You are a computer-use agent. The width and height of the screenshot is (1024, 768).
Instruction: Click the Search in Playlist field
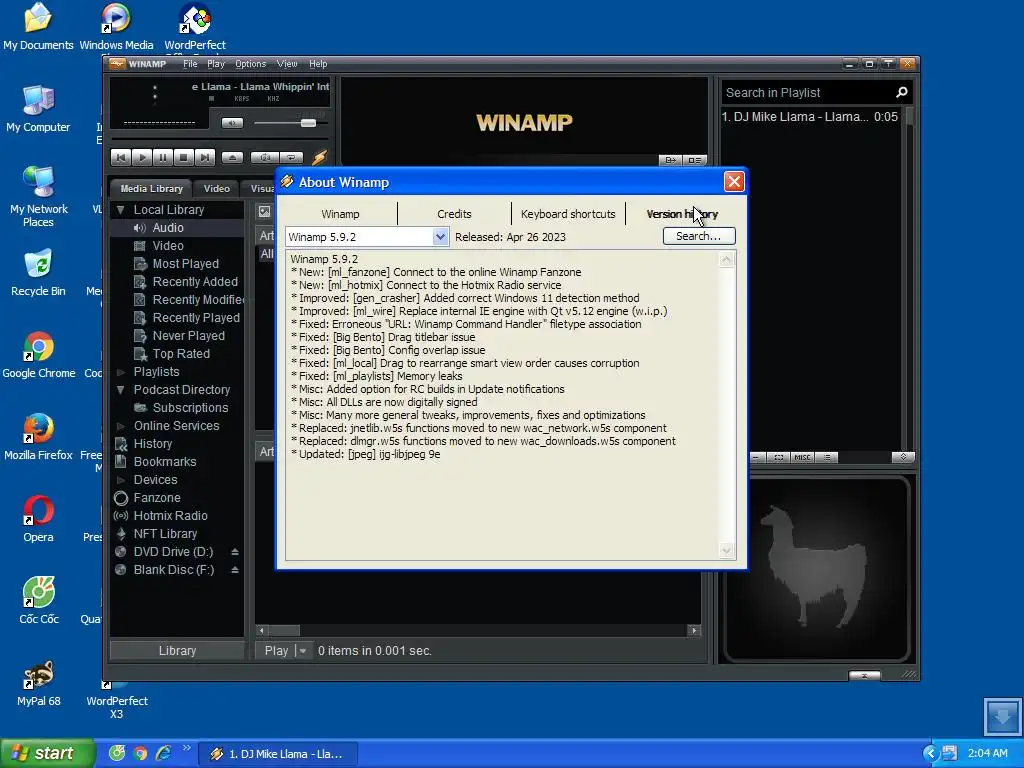tap(807, 93)
